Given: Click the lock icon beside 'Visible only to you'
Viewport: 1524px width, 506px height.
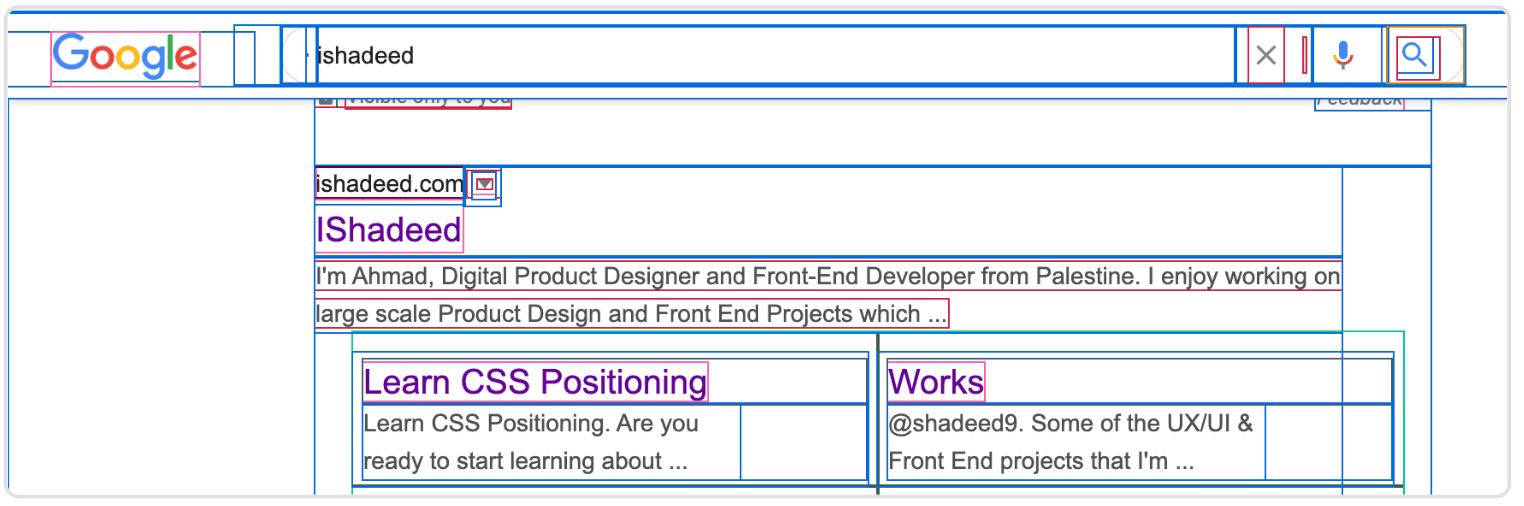Looking at the screenshot, I should pos(325,99).
